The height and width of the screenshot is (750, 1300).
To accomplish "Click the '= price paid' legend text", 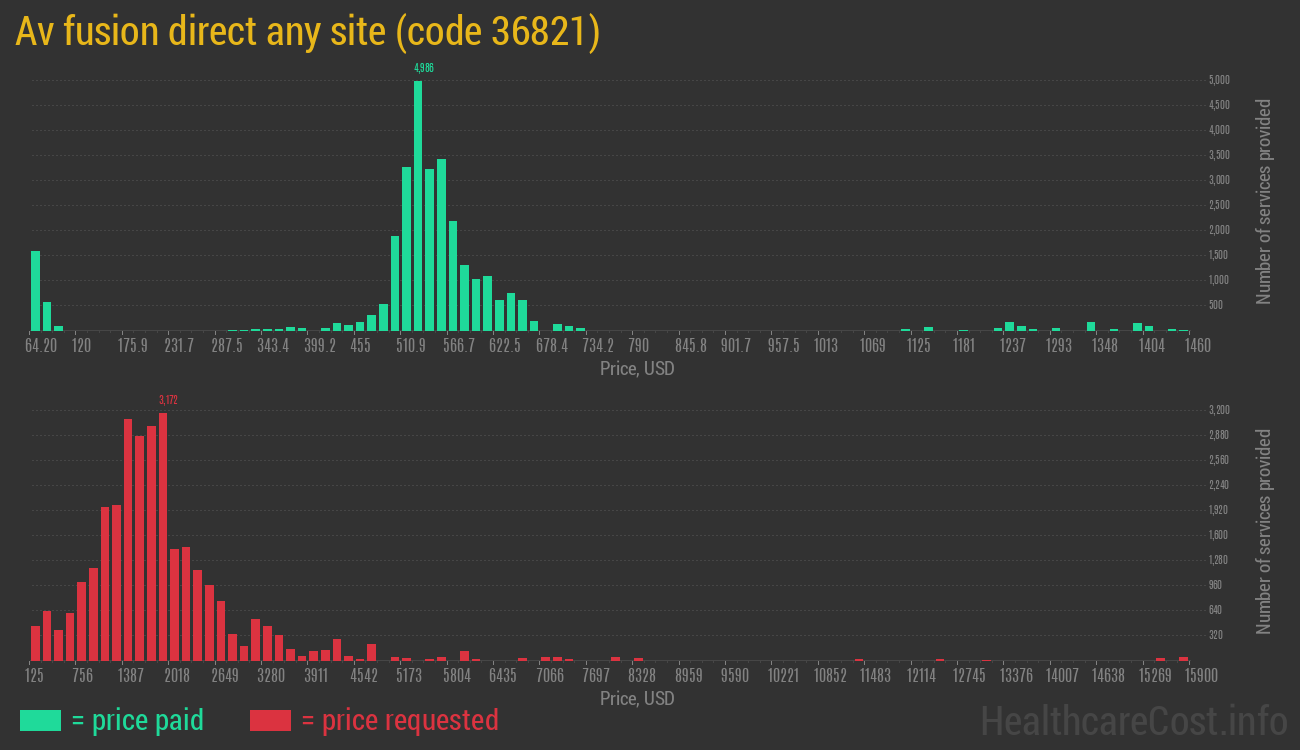I will tap(137, 720).
